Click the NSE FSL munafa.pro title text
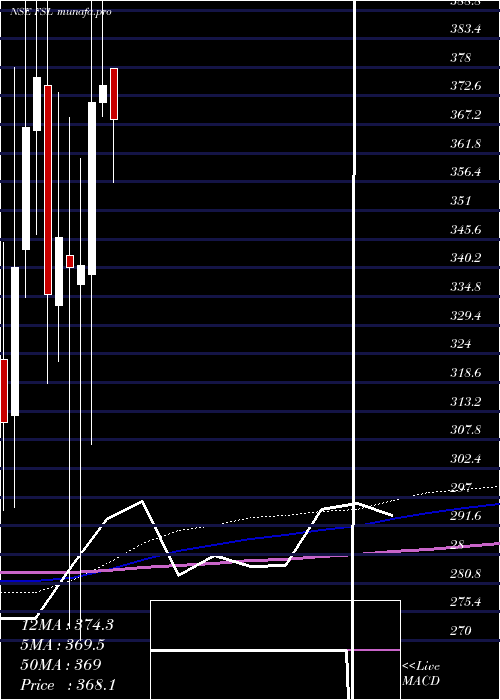The width and height of the screenshot is (500, 700). coord(61,12)
